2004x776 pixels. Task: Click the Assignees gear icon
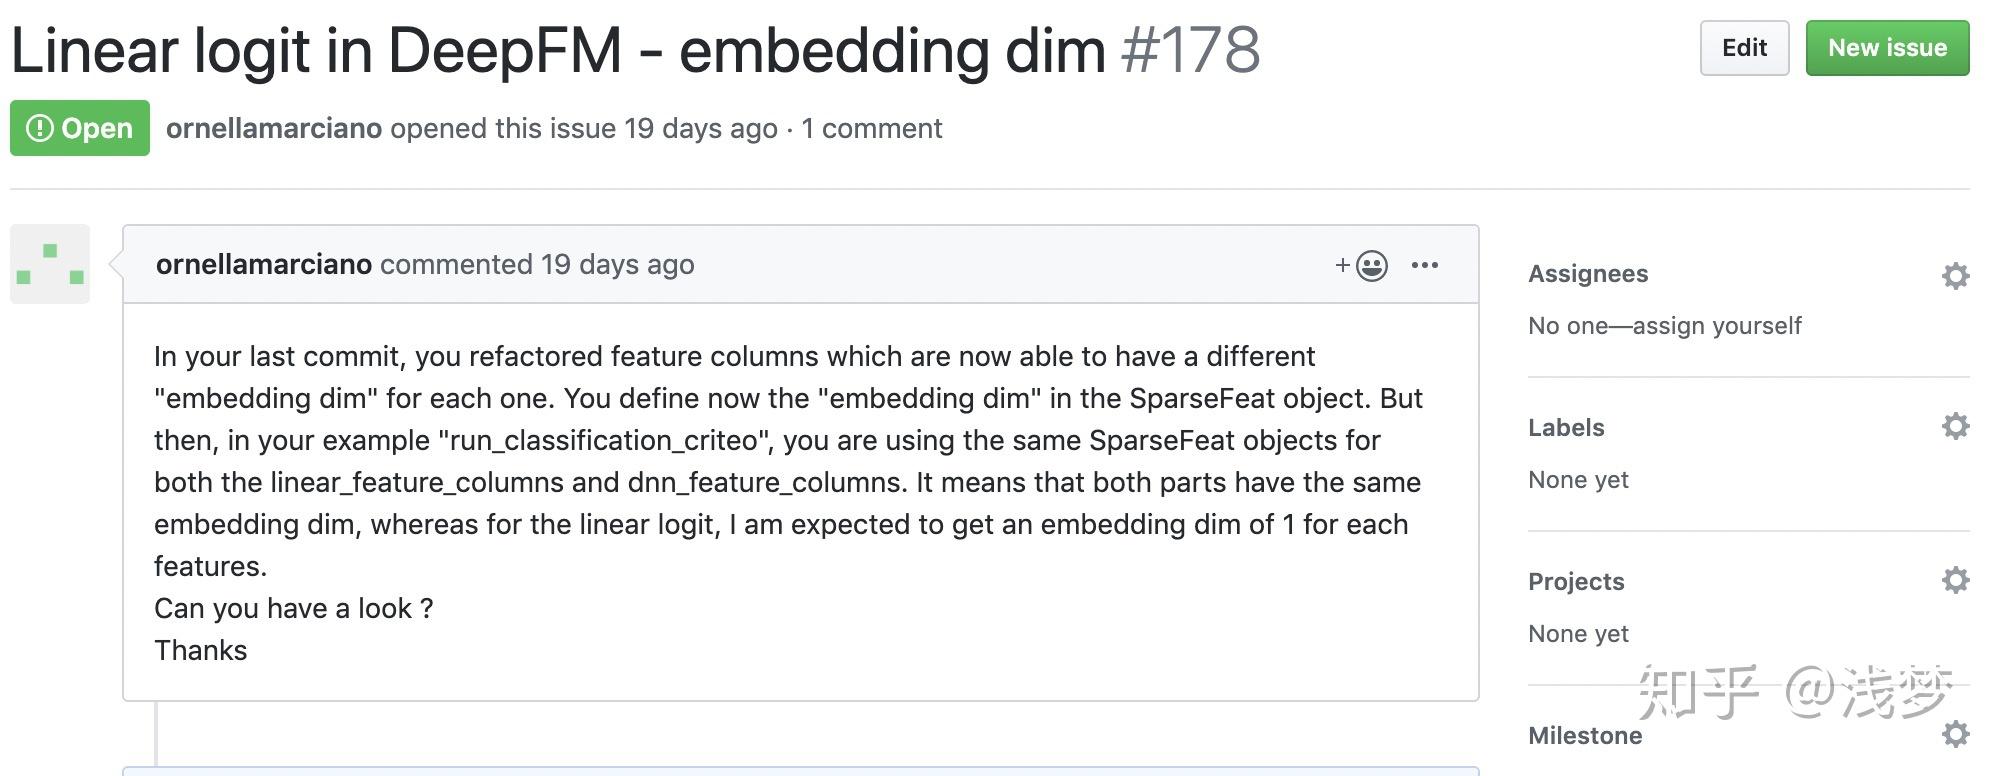click(1955, 276)
